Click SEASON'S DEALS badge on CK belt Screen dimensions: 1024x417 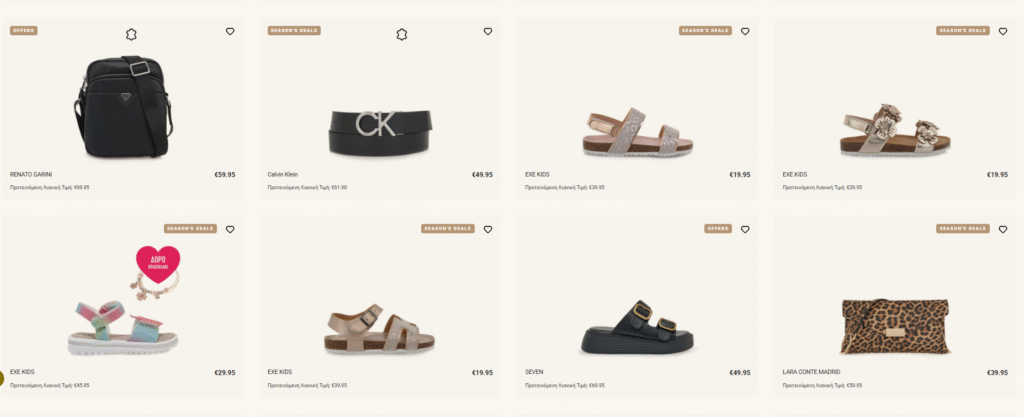click(295, 31)
